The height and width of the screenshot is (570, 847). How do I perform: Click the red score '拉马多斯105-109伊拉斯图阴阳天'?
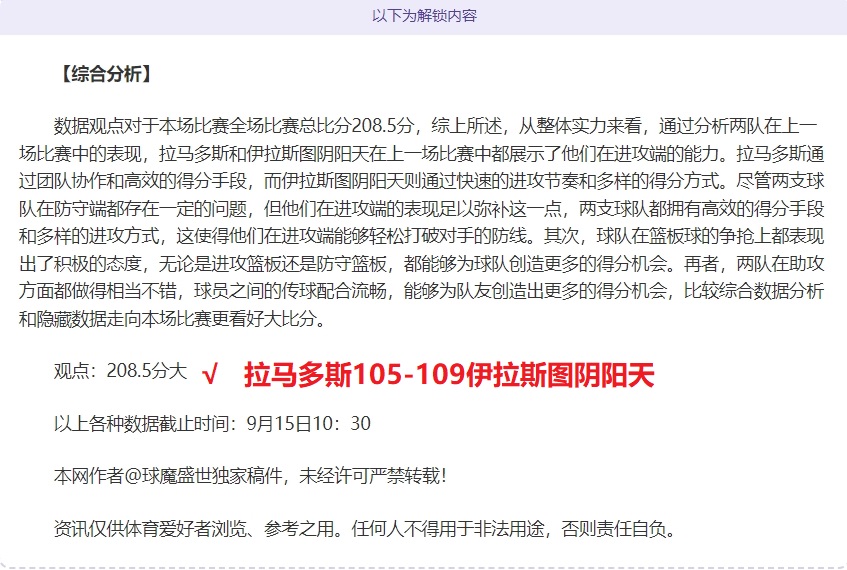click(449, 374)
